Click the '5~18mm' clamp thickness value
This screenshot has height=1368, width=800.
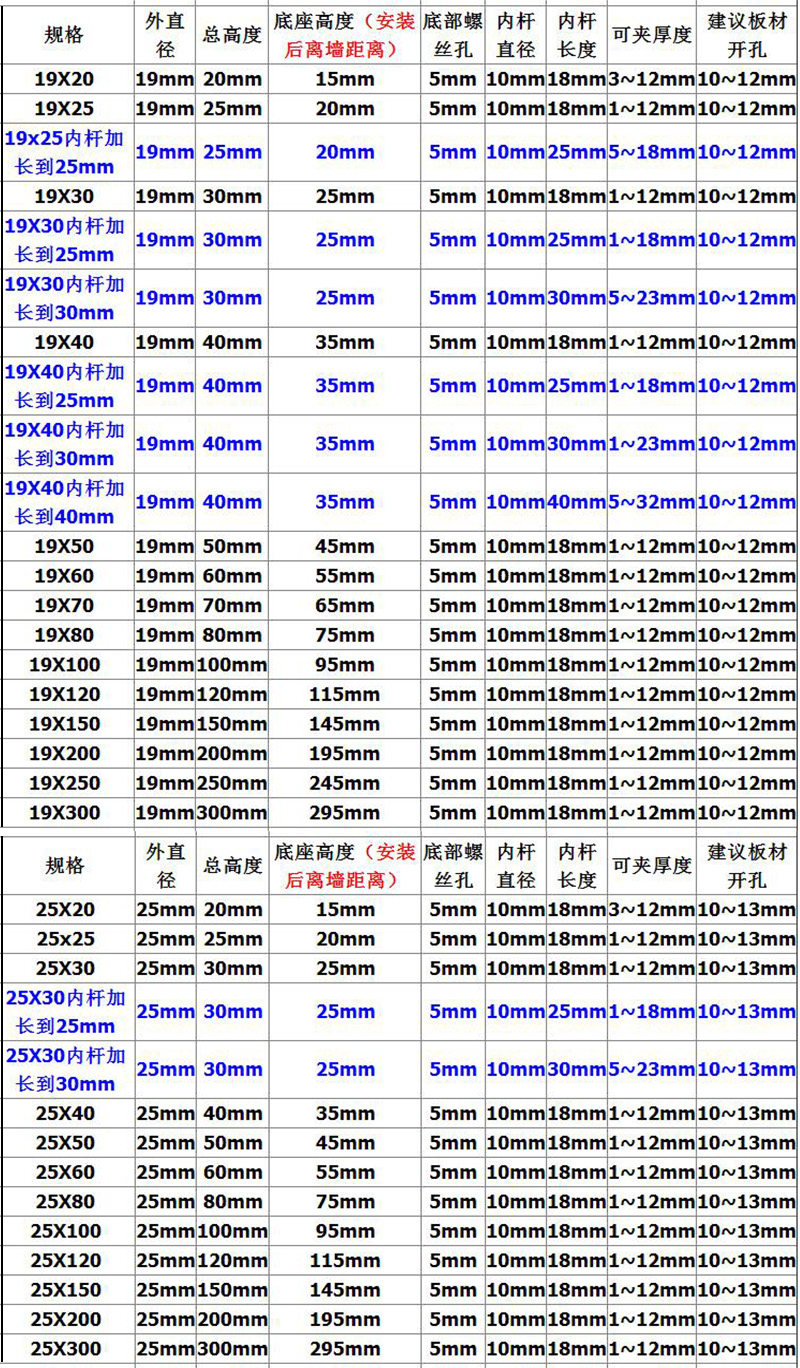click(651, 152)
